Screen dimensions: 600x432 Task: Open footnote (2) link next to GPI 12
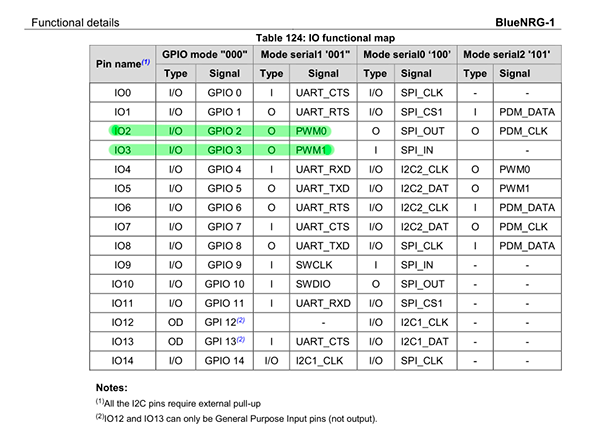(x=240, y=320)
